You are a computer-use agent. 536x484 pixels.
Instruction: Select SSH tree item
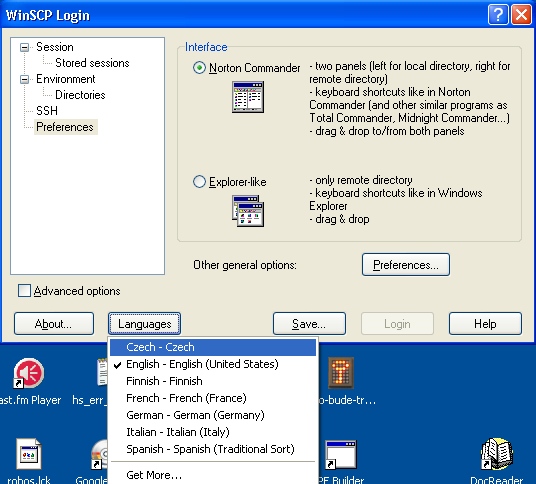coord(47,111)
